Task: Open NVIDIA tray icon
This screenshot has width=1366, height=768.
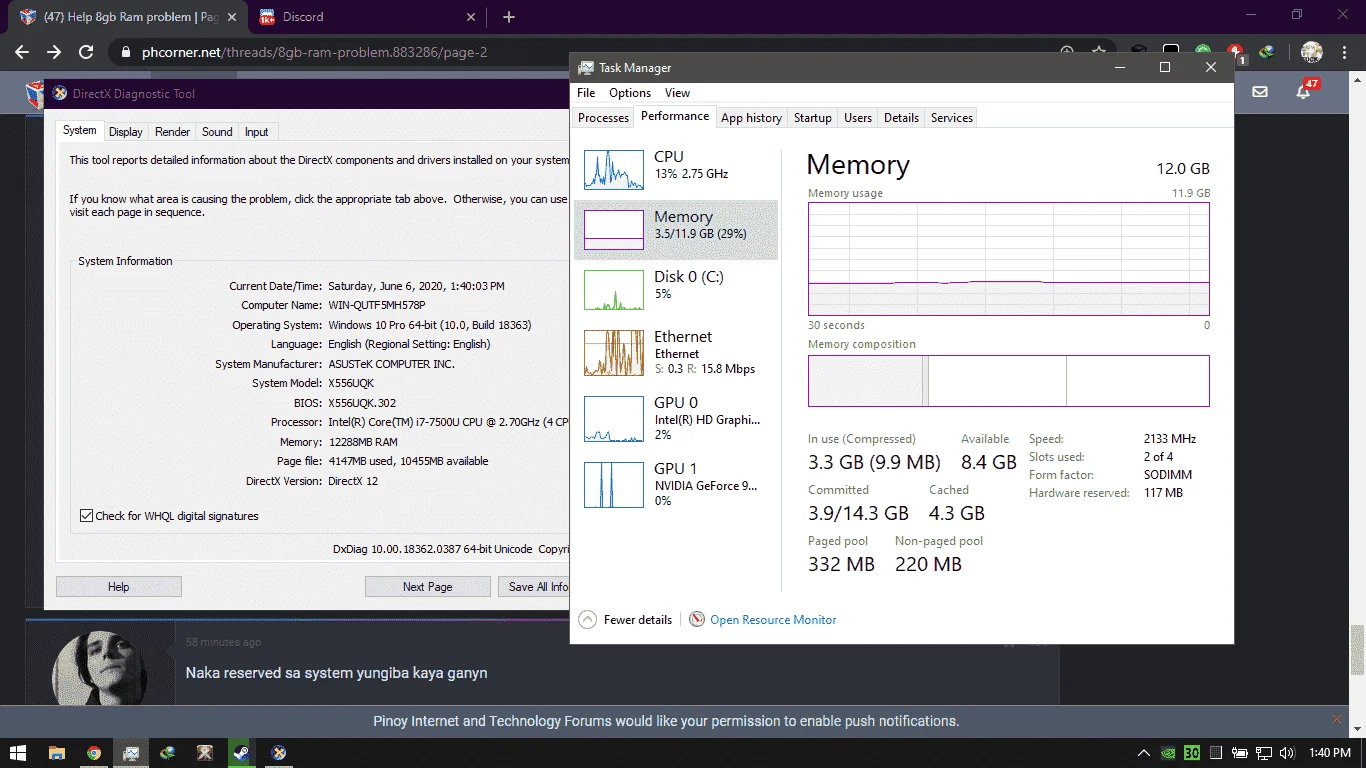Action: click(1168, 753)
